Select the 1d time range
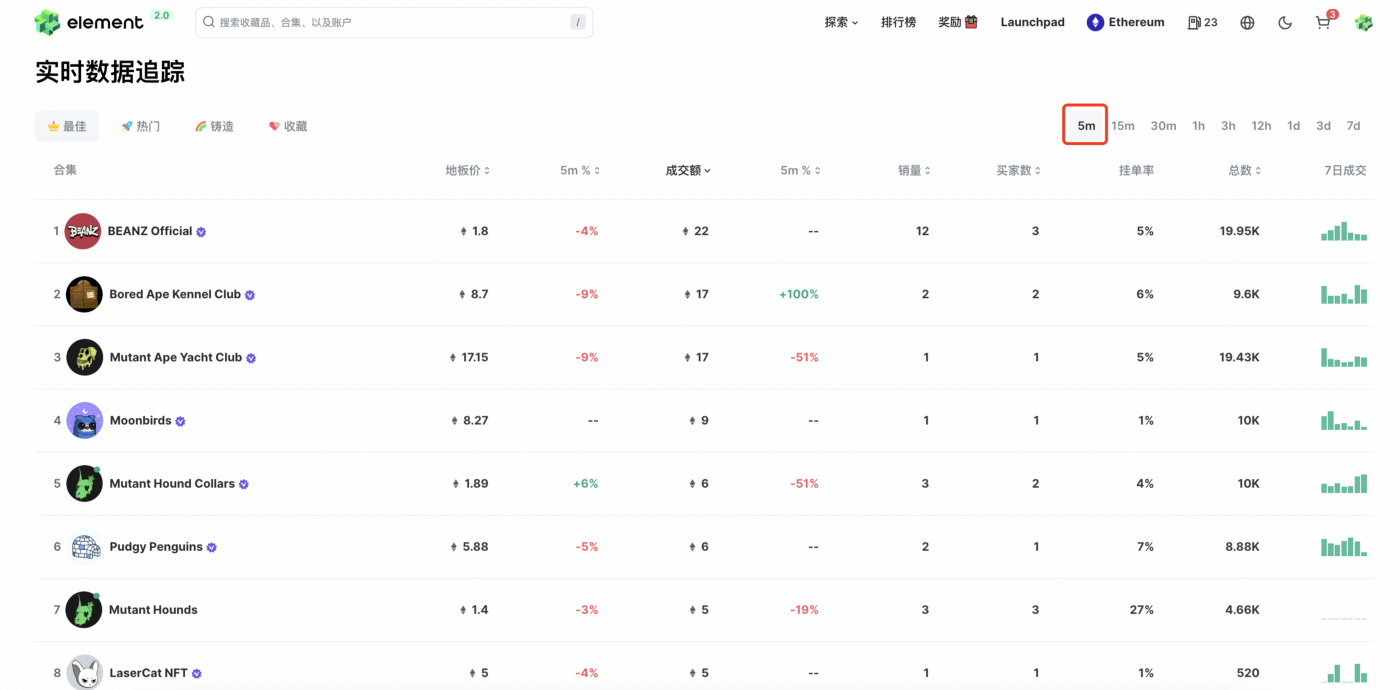The image size is (1400, 690). point(1293,126)
